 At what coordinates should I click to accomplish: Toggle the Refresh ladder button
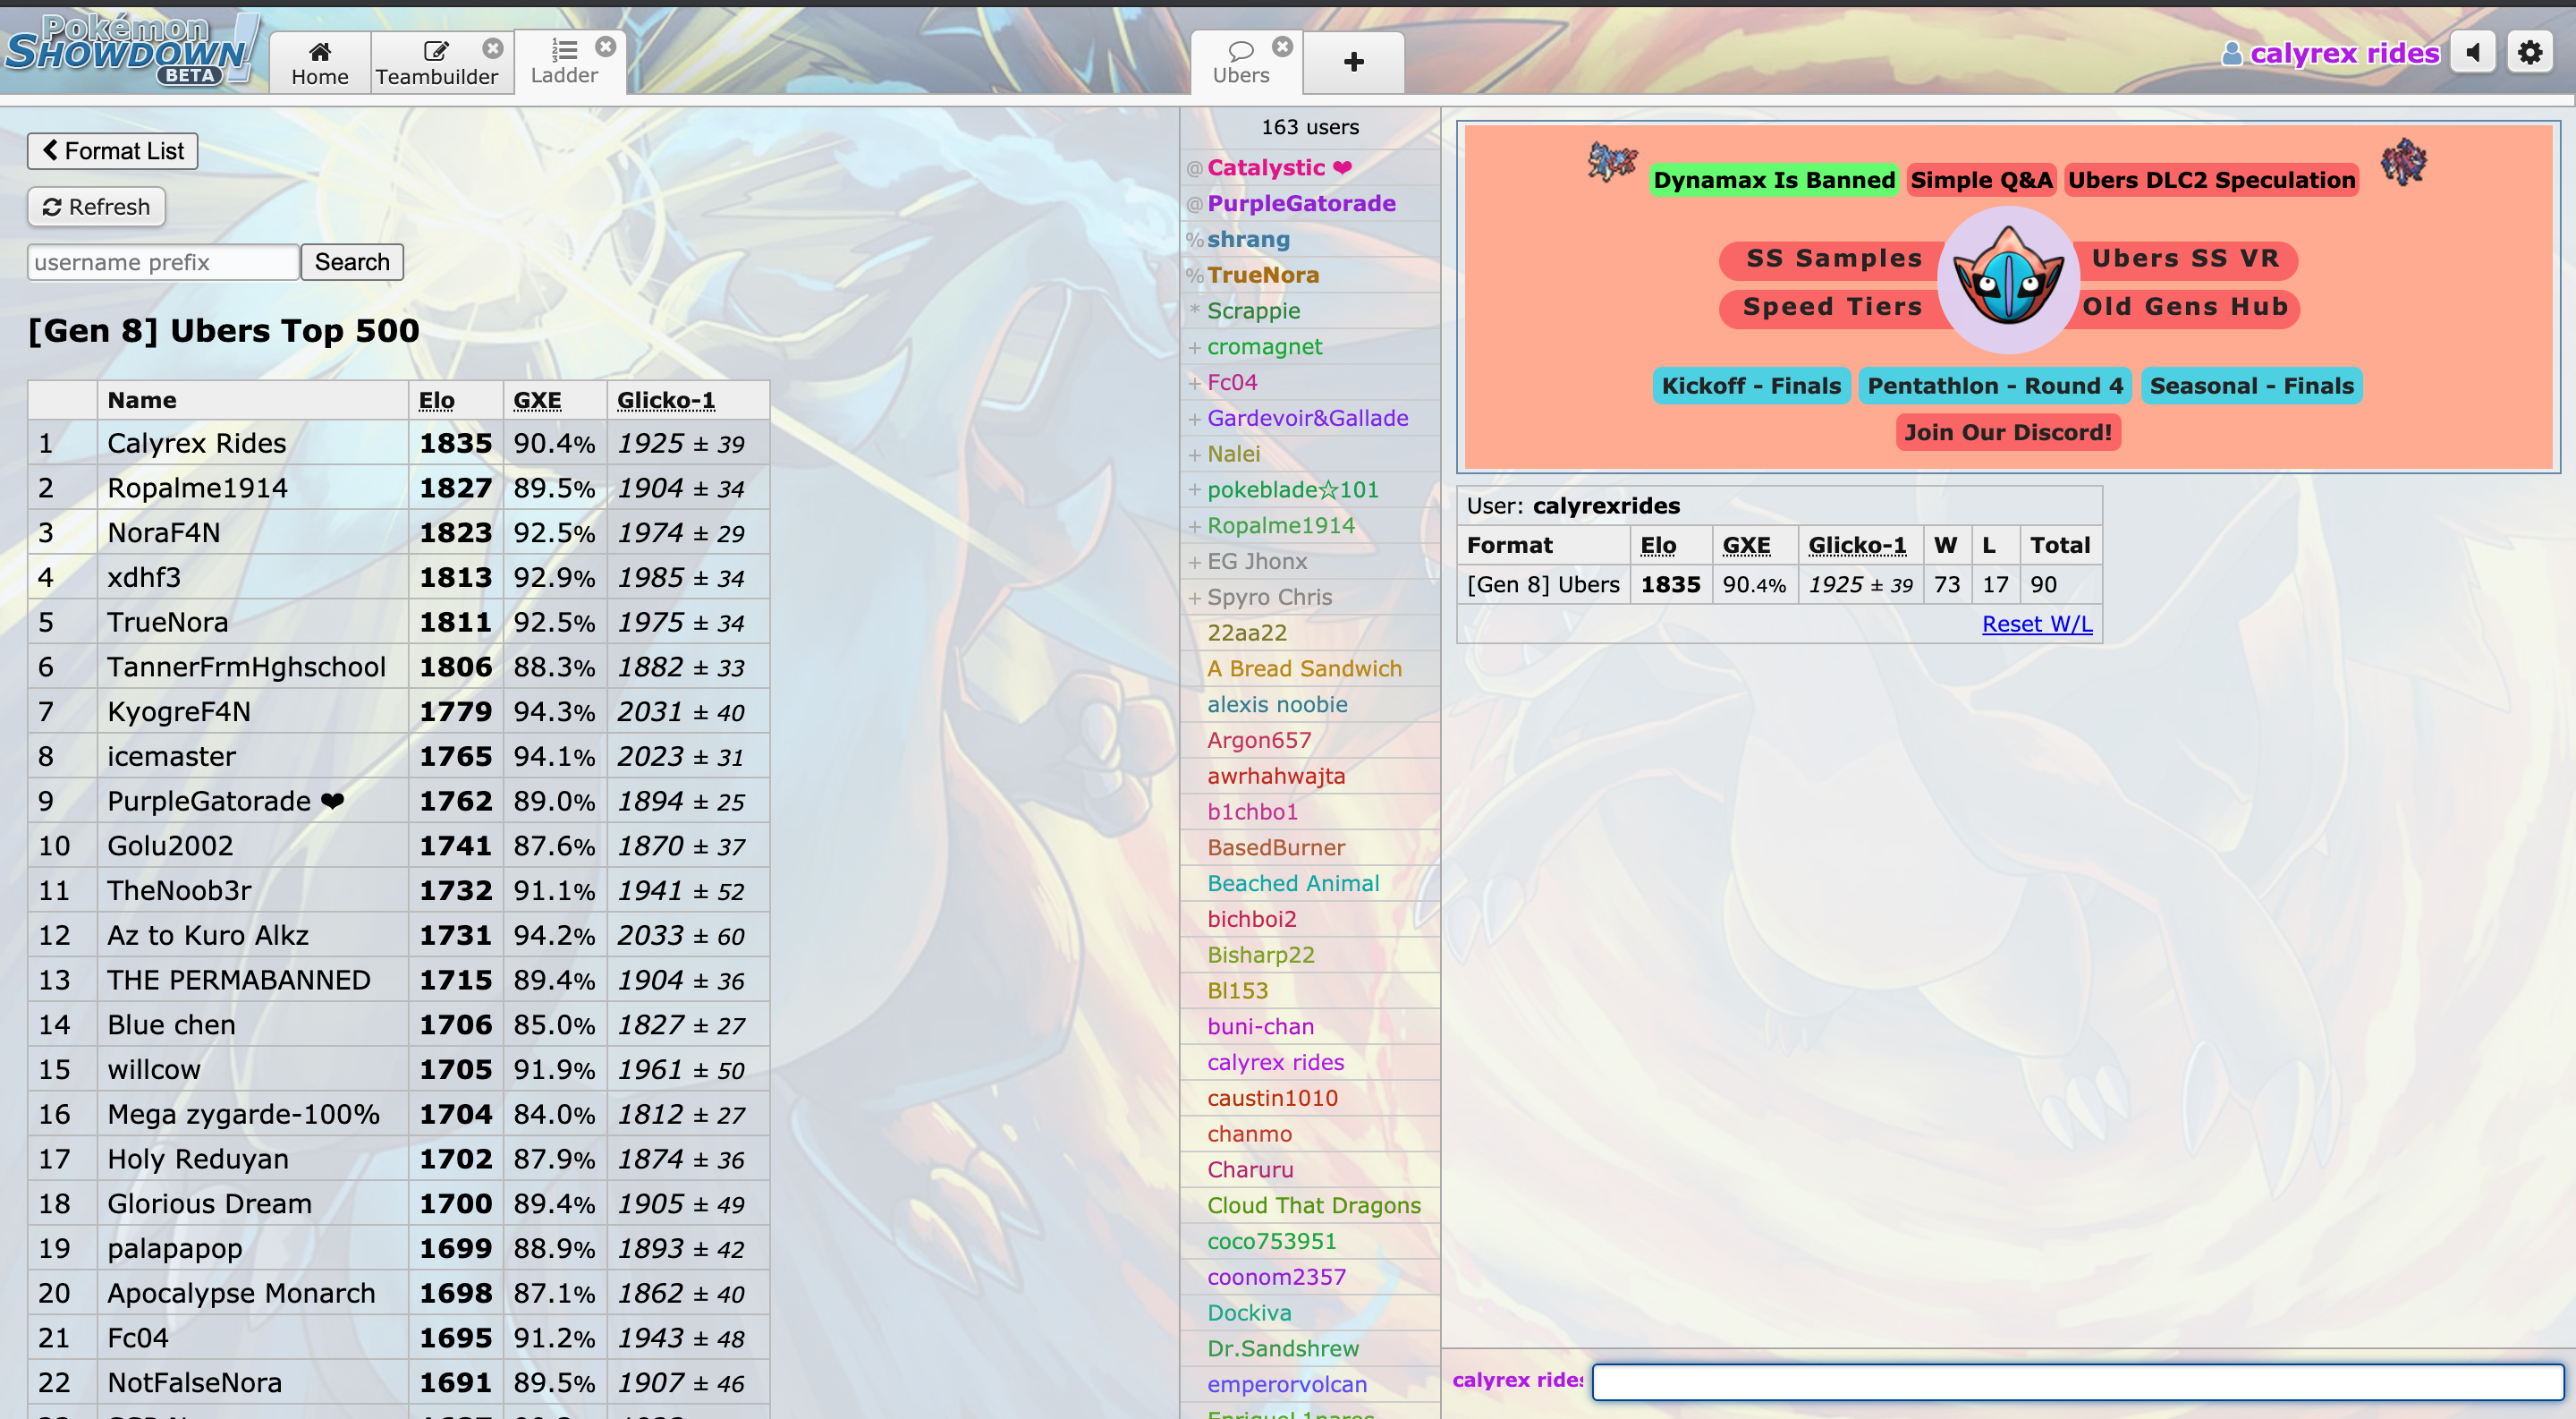[96, 208]
